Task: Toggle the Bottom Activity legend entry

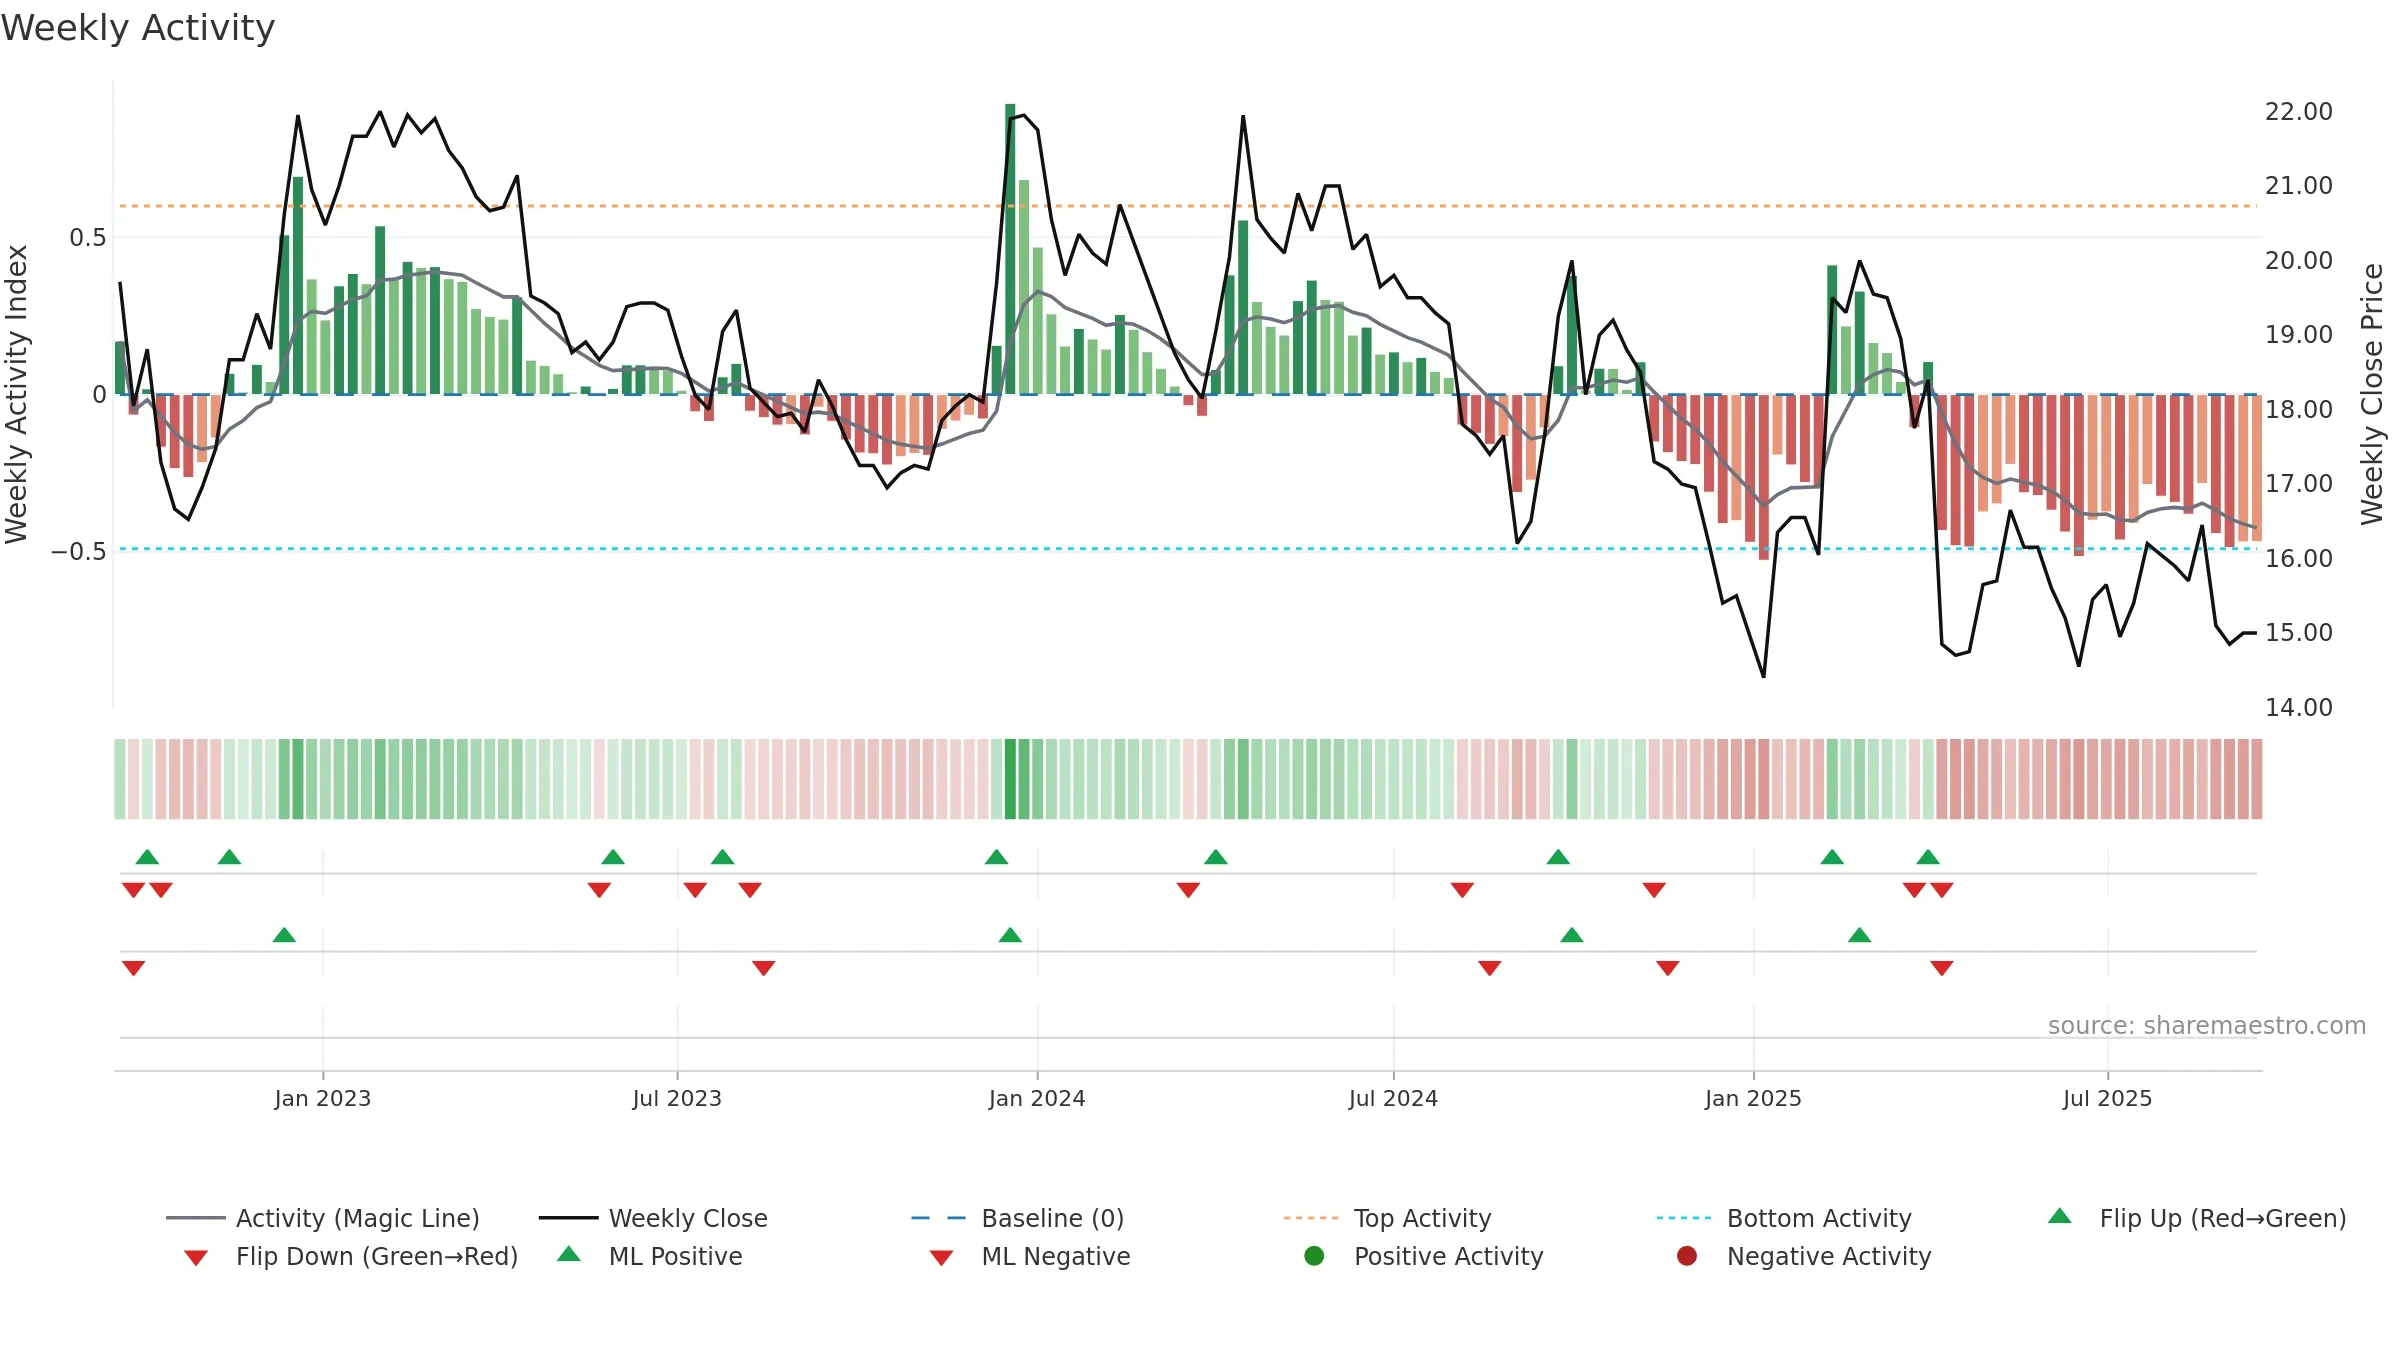Action: [1784, 1218]
